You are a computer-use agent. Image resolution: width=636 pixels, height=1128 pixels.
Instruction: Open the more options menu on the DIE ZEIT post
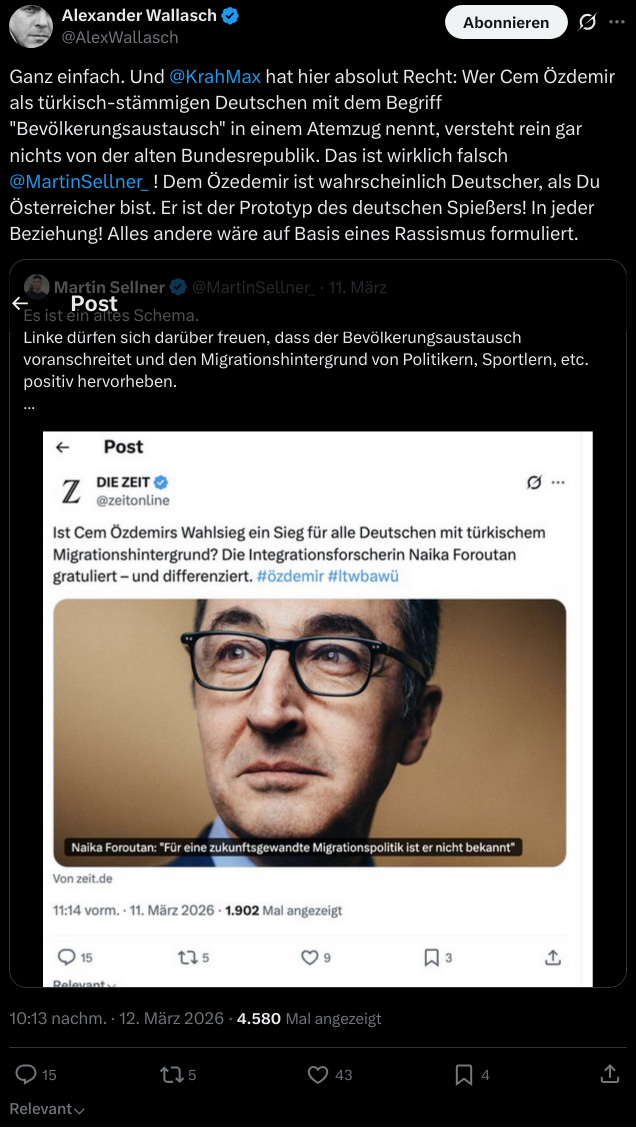[x=558, y=481]
